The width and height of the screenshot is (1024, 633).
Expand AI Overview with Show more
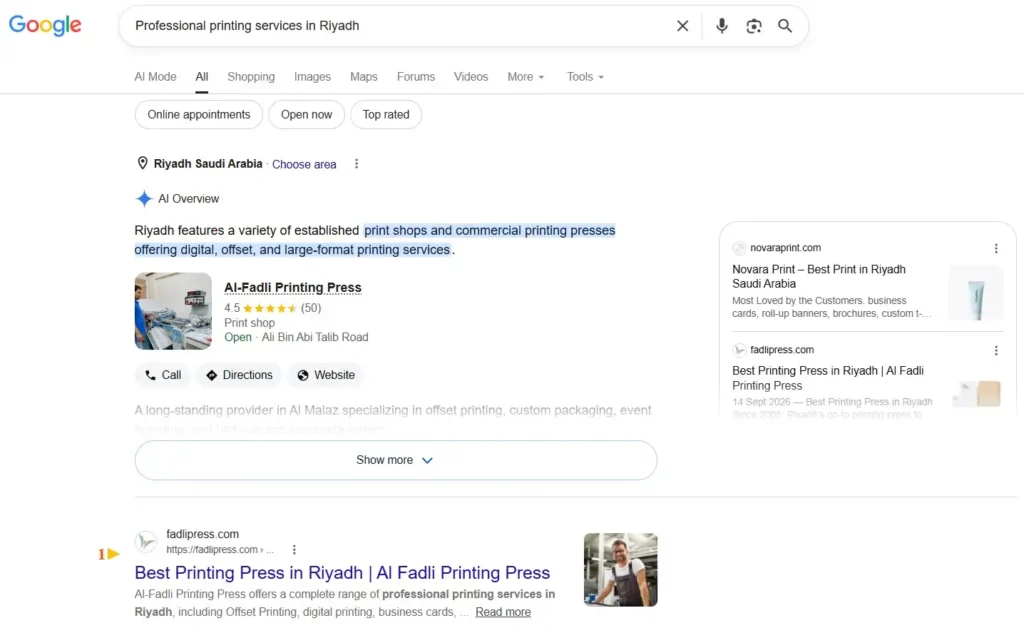396,460
